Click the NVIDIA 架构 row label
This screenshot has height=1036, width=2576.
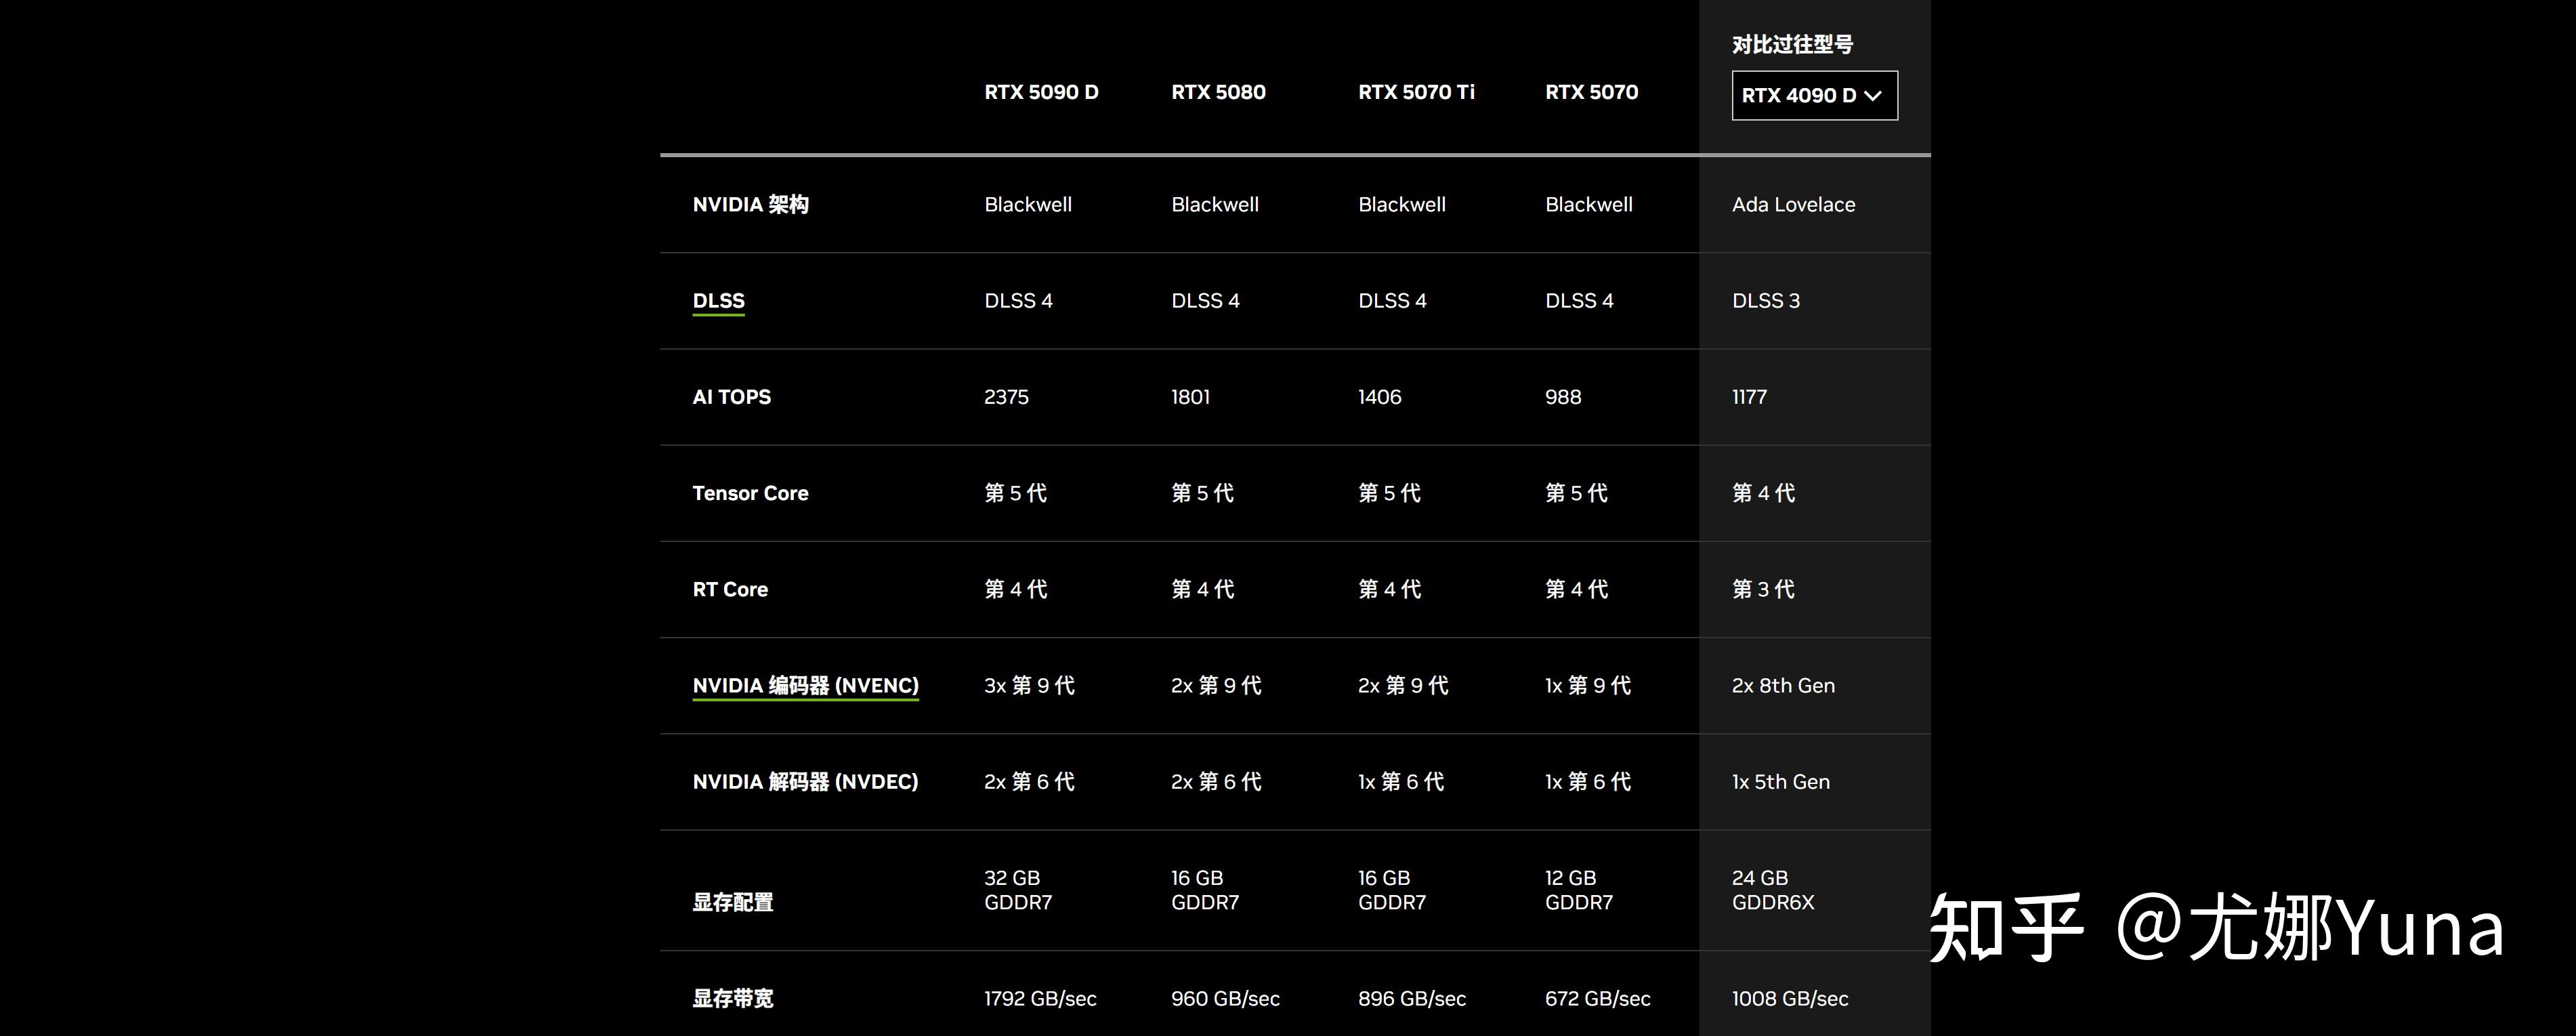click(x=750, y=204)
